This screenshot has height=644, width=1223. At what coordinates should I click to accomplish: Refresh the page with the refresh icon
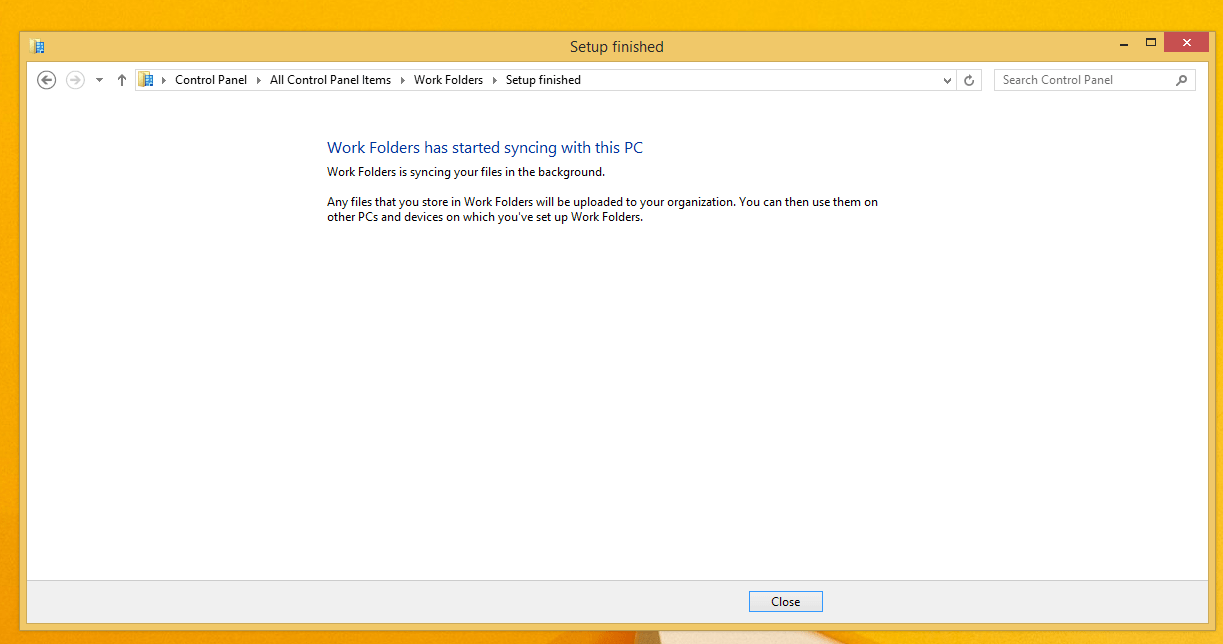click(x=969, y=80)
